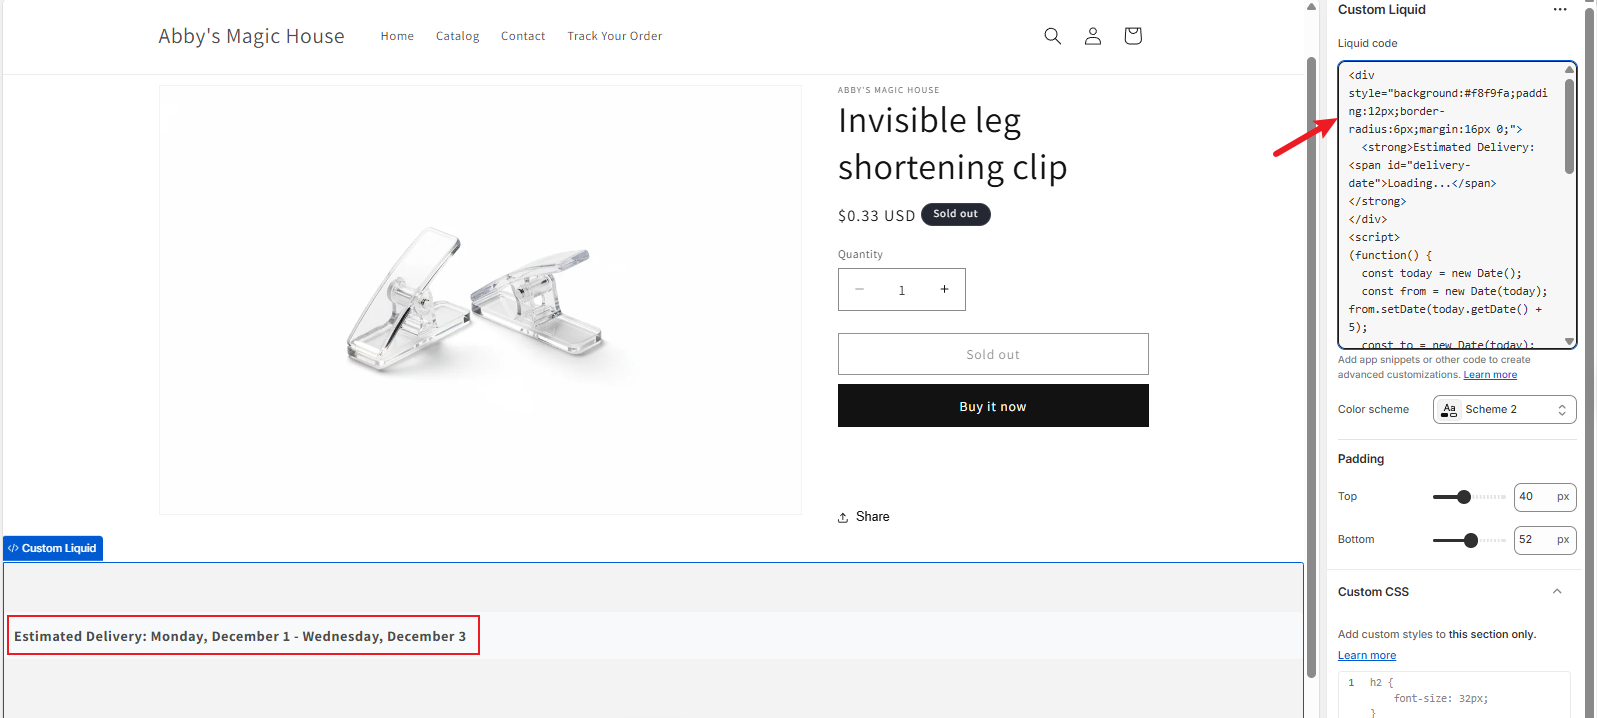Open the Custom Liquid three-dots menu

pyautogui.click(x=1560, y=10)
